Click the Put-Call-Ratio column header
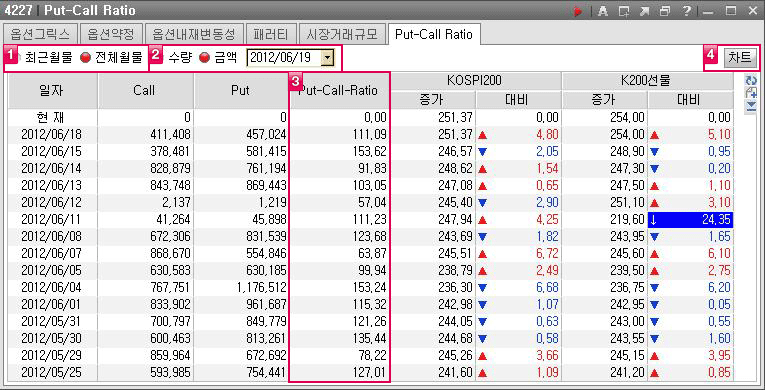 point(340,91)
